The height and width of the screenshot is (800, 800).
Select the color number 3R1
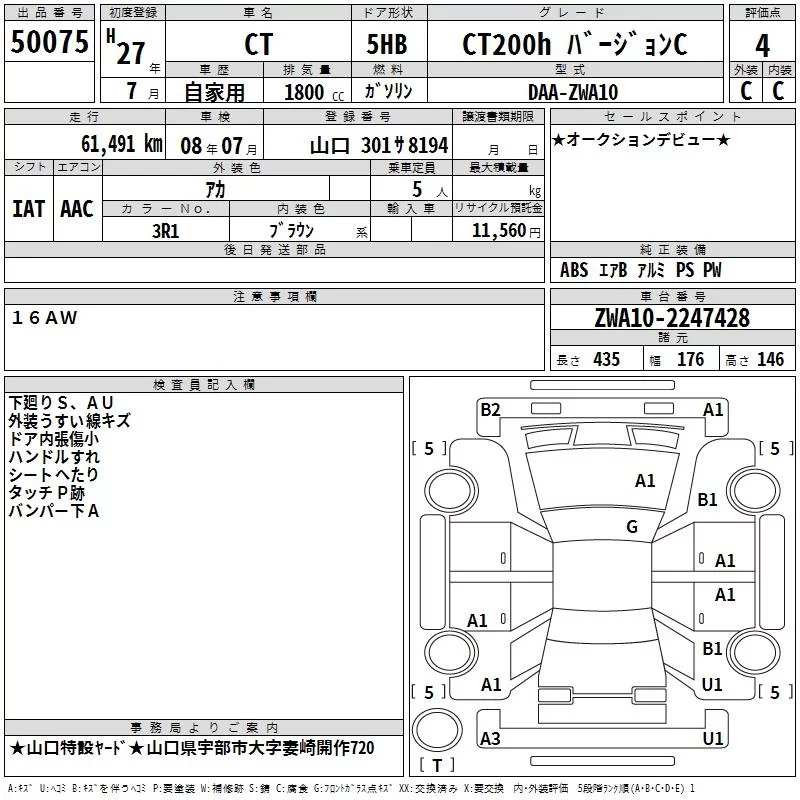166,231
